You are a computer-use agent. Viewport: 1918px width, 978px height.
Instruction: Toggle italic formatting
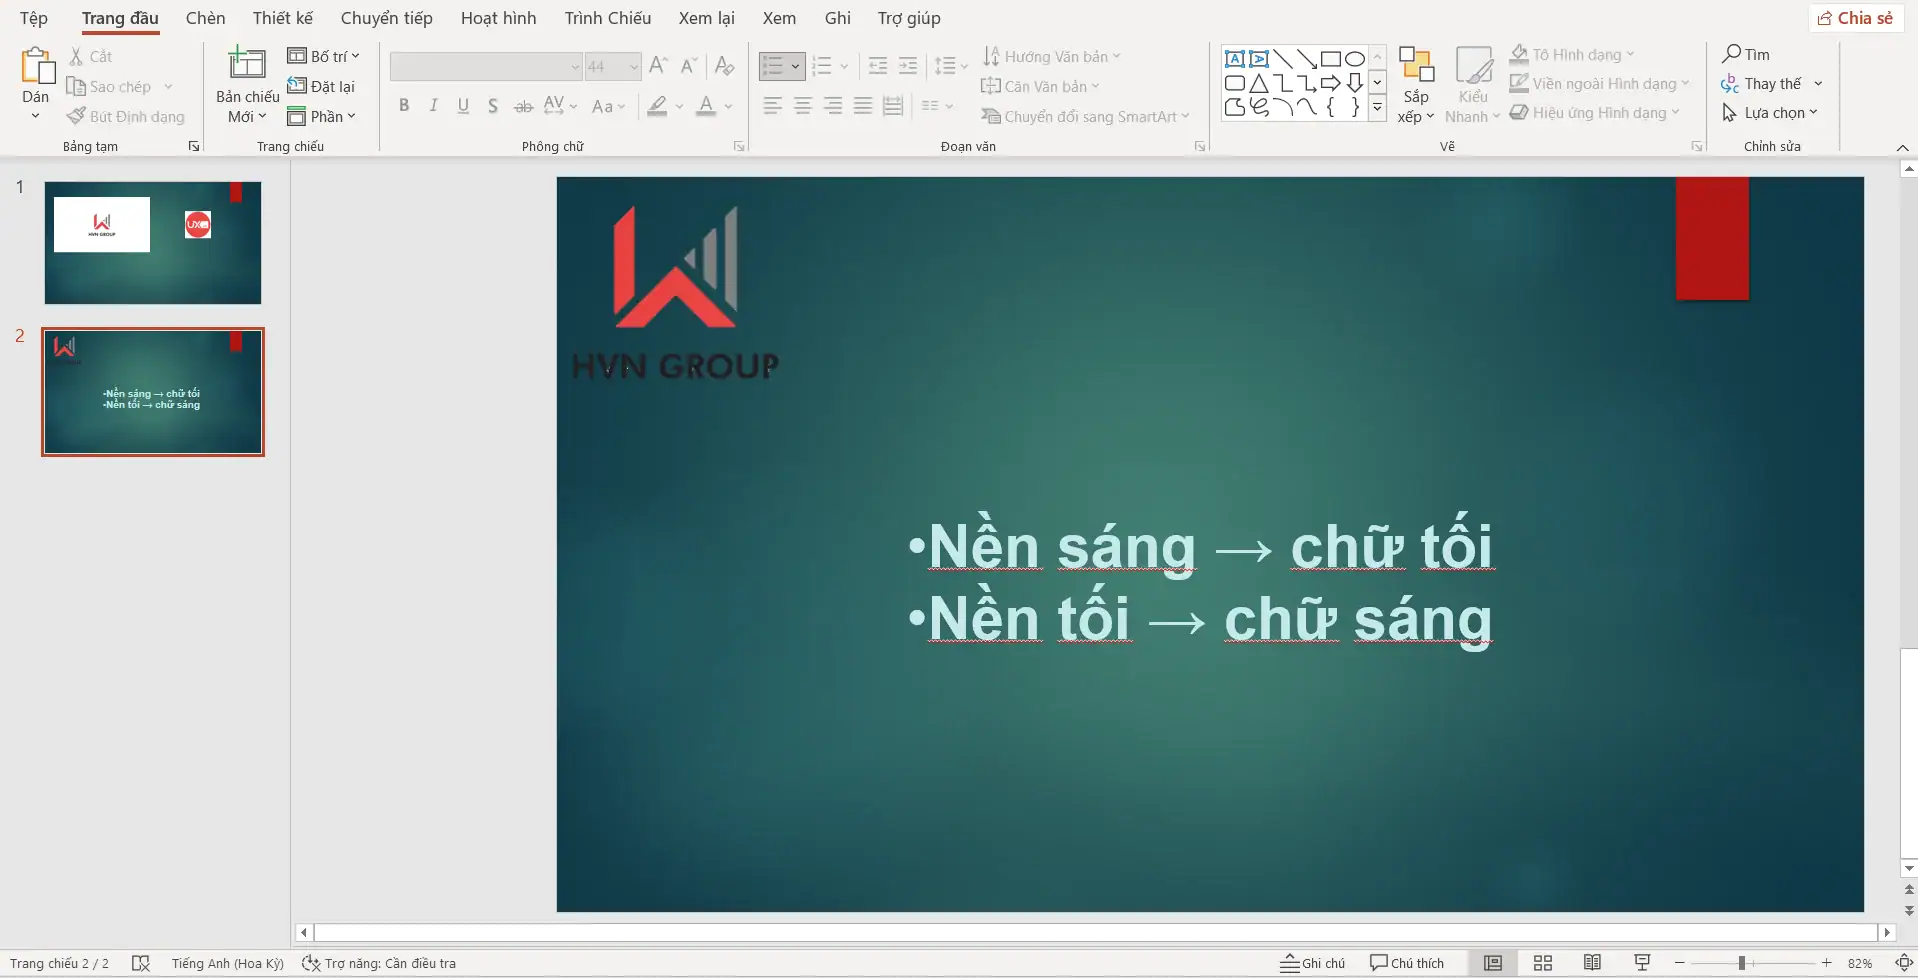pyautogui.click(x=433, y=105)
